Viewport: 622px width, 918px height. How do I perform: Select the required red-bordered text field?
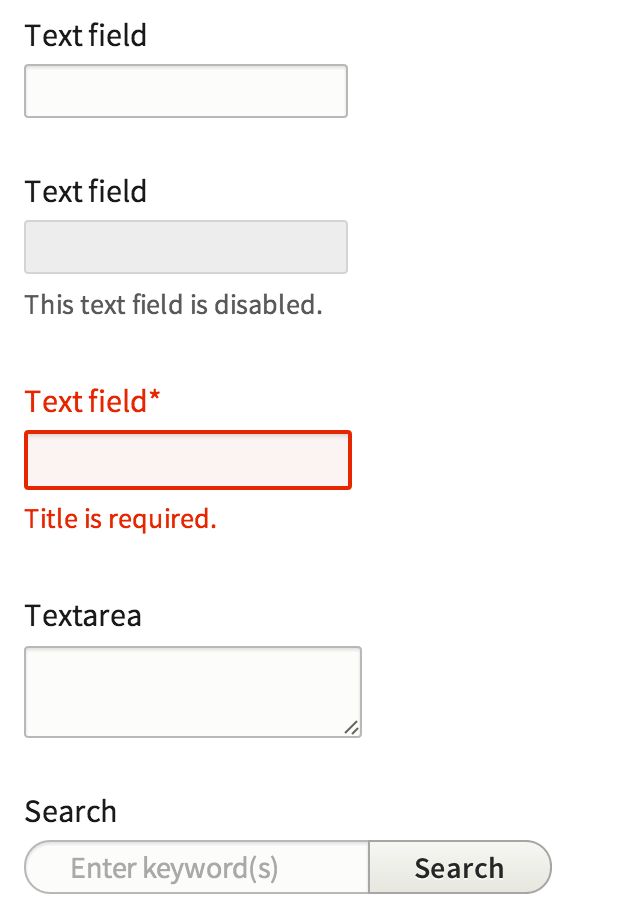click(187, 459)
